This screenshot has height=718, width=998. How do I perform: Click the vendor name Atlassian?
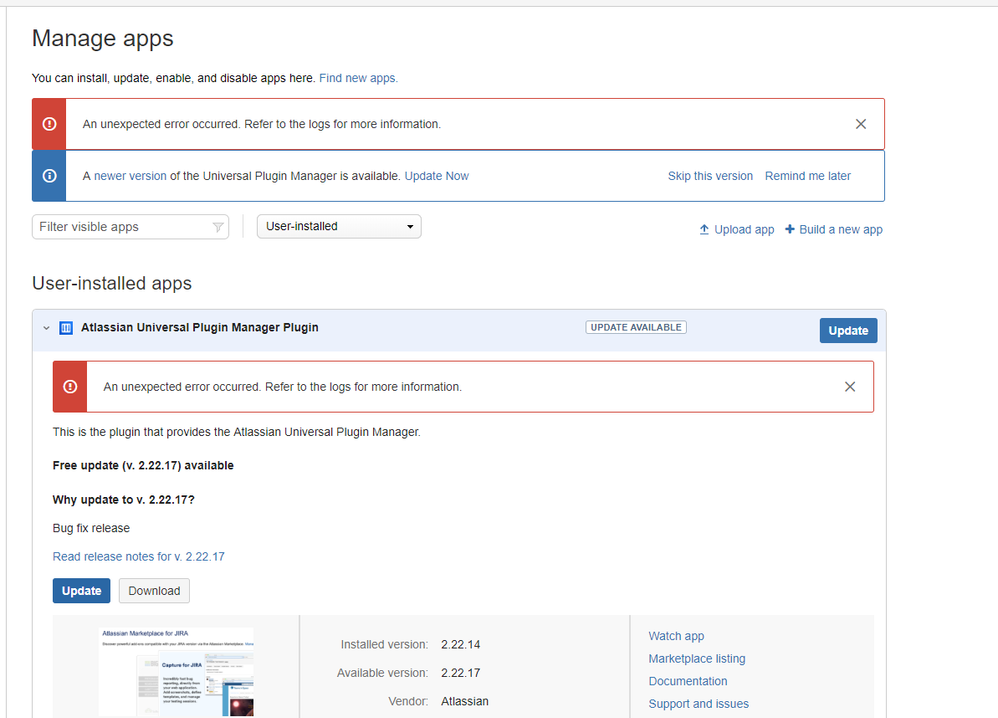pyautogui.click(x=465, y=701)
